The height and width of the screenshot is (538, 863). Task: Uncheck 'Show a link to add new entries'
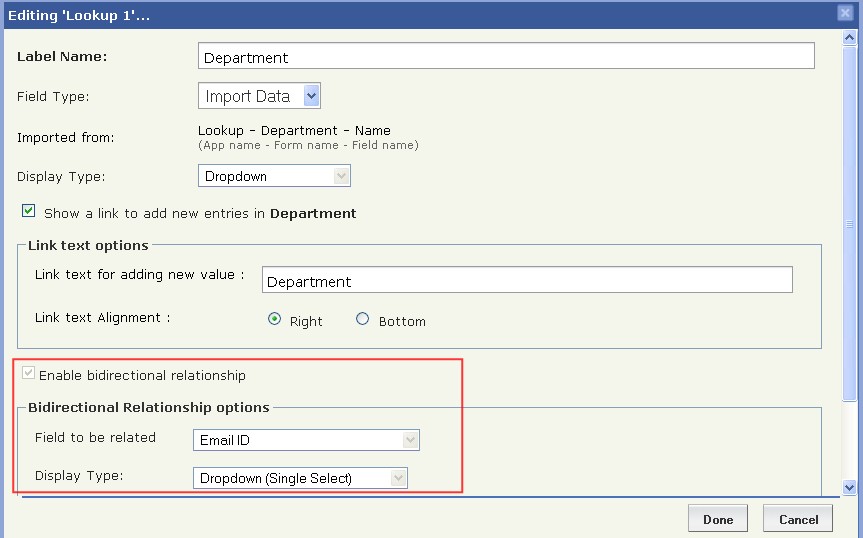[28, 211]
